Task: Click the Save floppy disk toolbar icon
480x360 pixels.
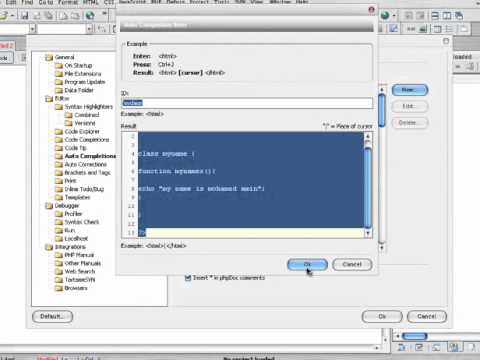Action: pyautogui.click(x=24, y=15)
